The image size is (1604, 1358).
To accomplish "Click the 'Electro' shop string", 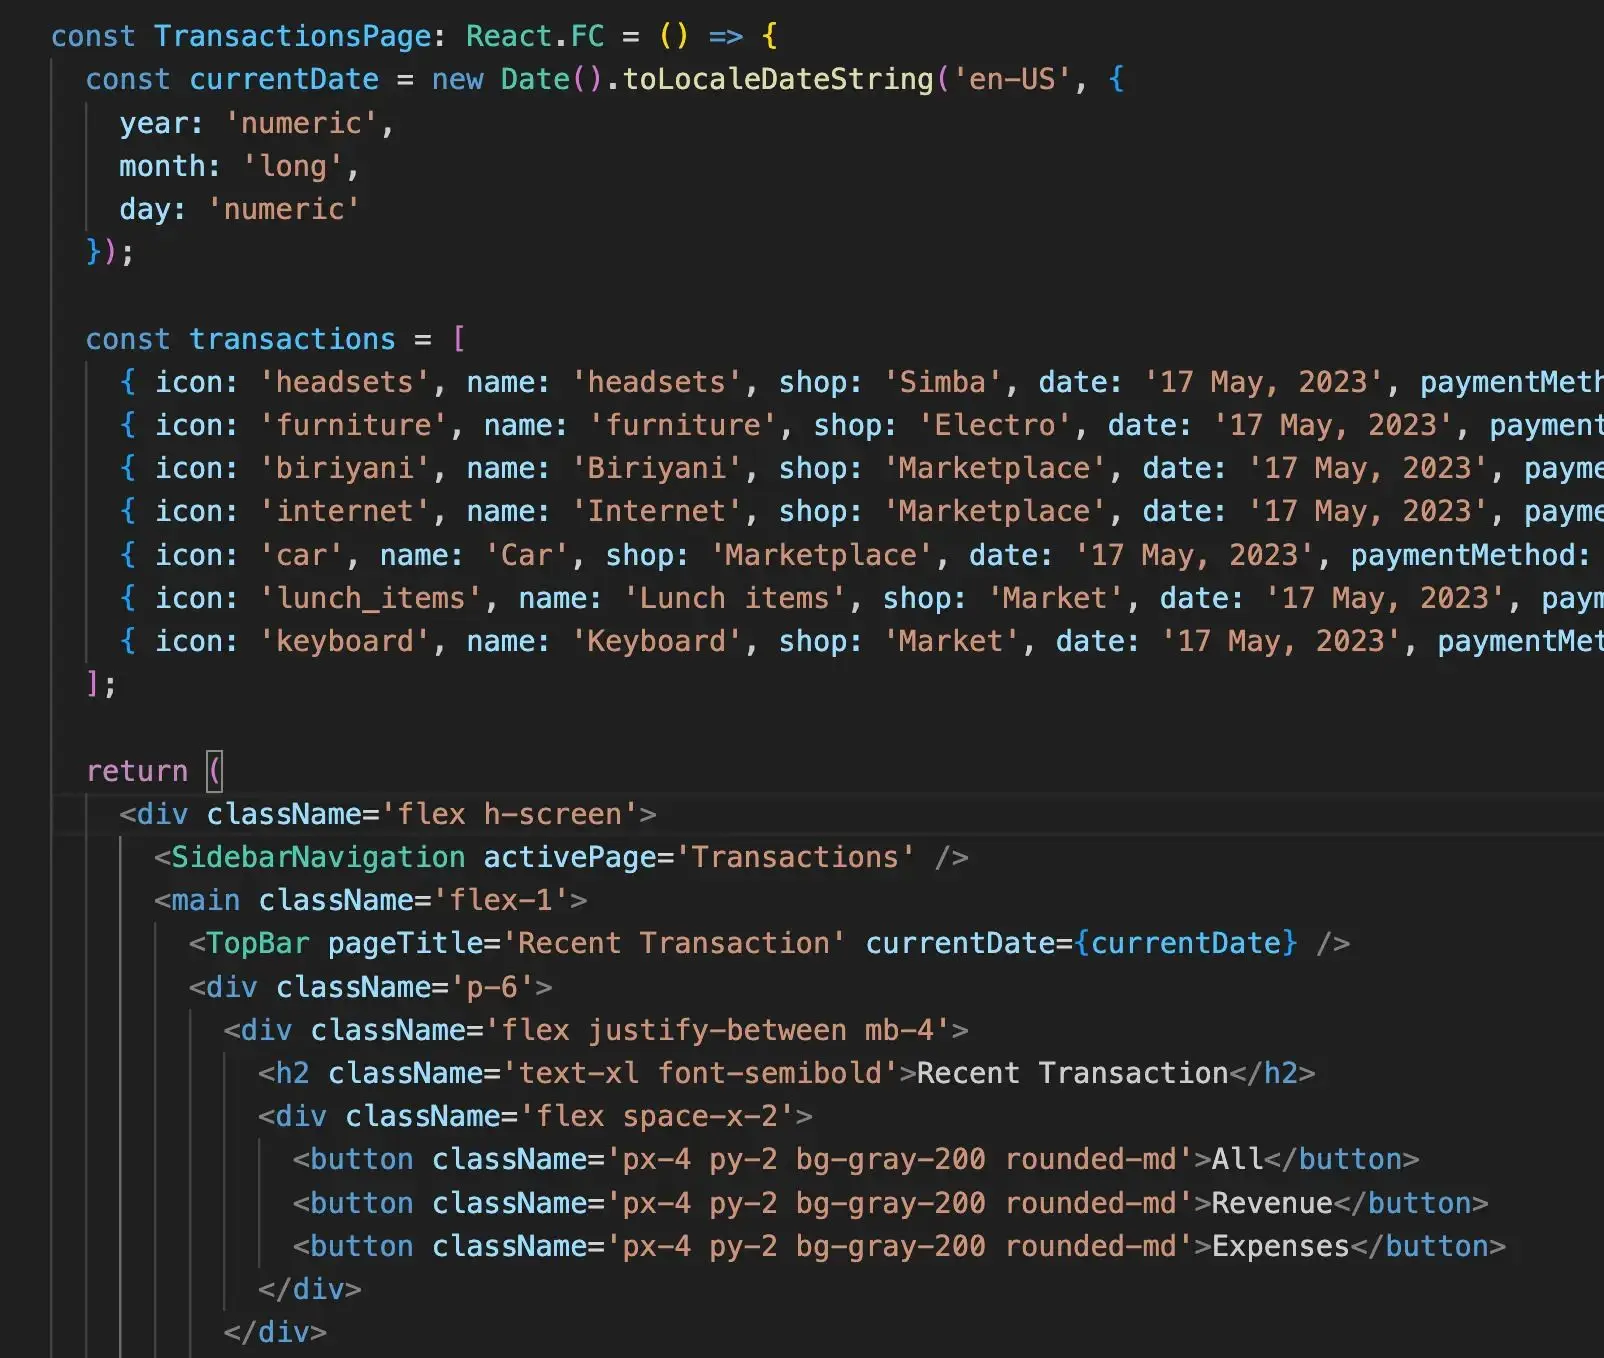I will coord(994,425).
